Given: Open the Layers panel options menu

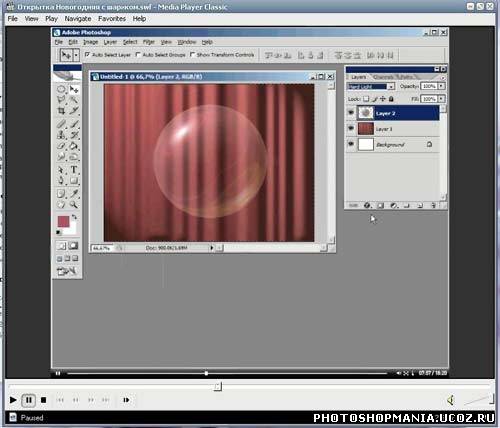Looking at the screenshot, I should click(x=442, y=77).
